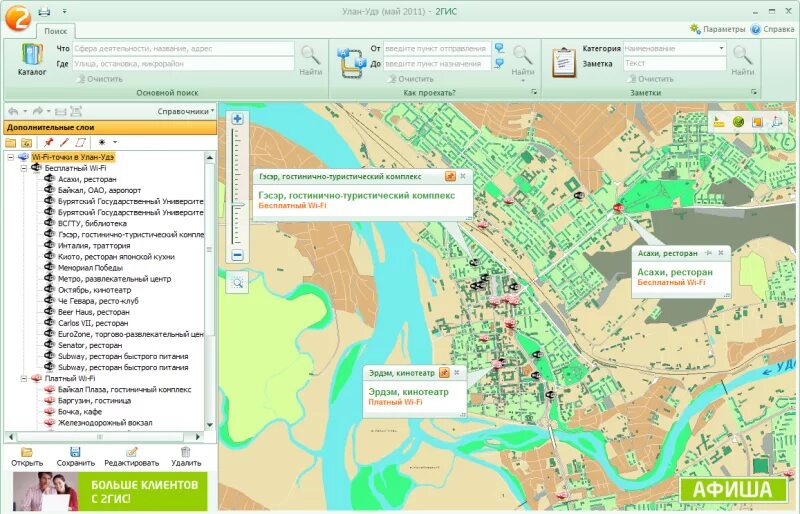Click the Что search input field
This screenshot has height=514, width=800.
coord(184,48)
